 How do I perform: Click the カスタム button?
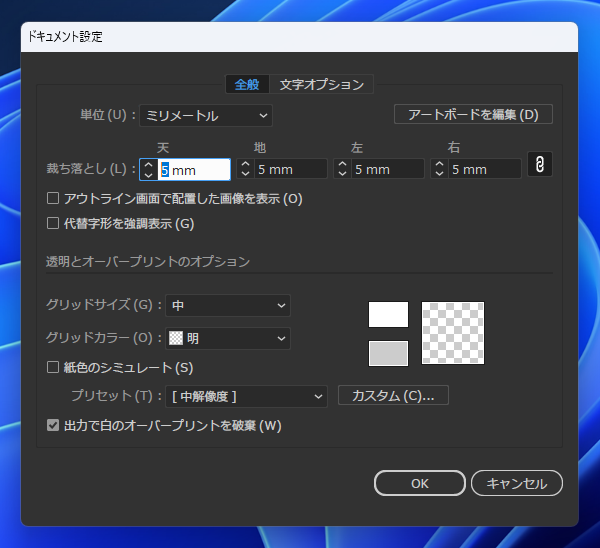point(393,395)
